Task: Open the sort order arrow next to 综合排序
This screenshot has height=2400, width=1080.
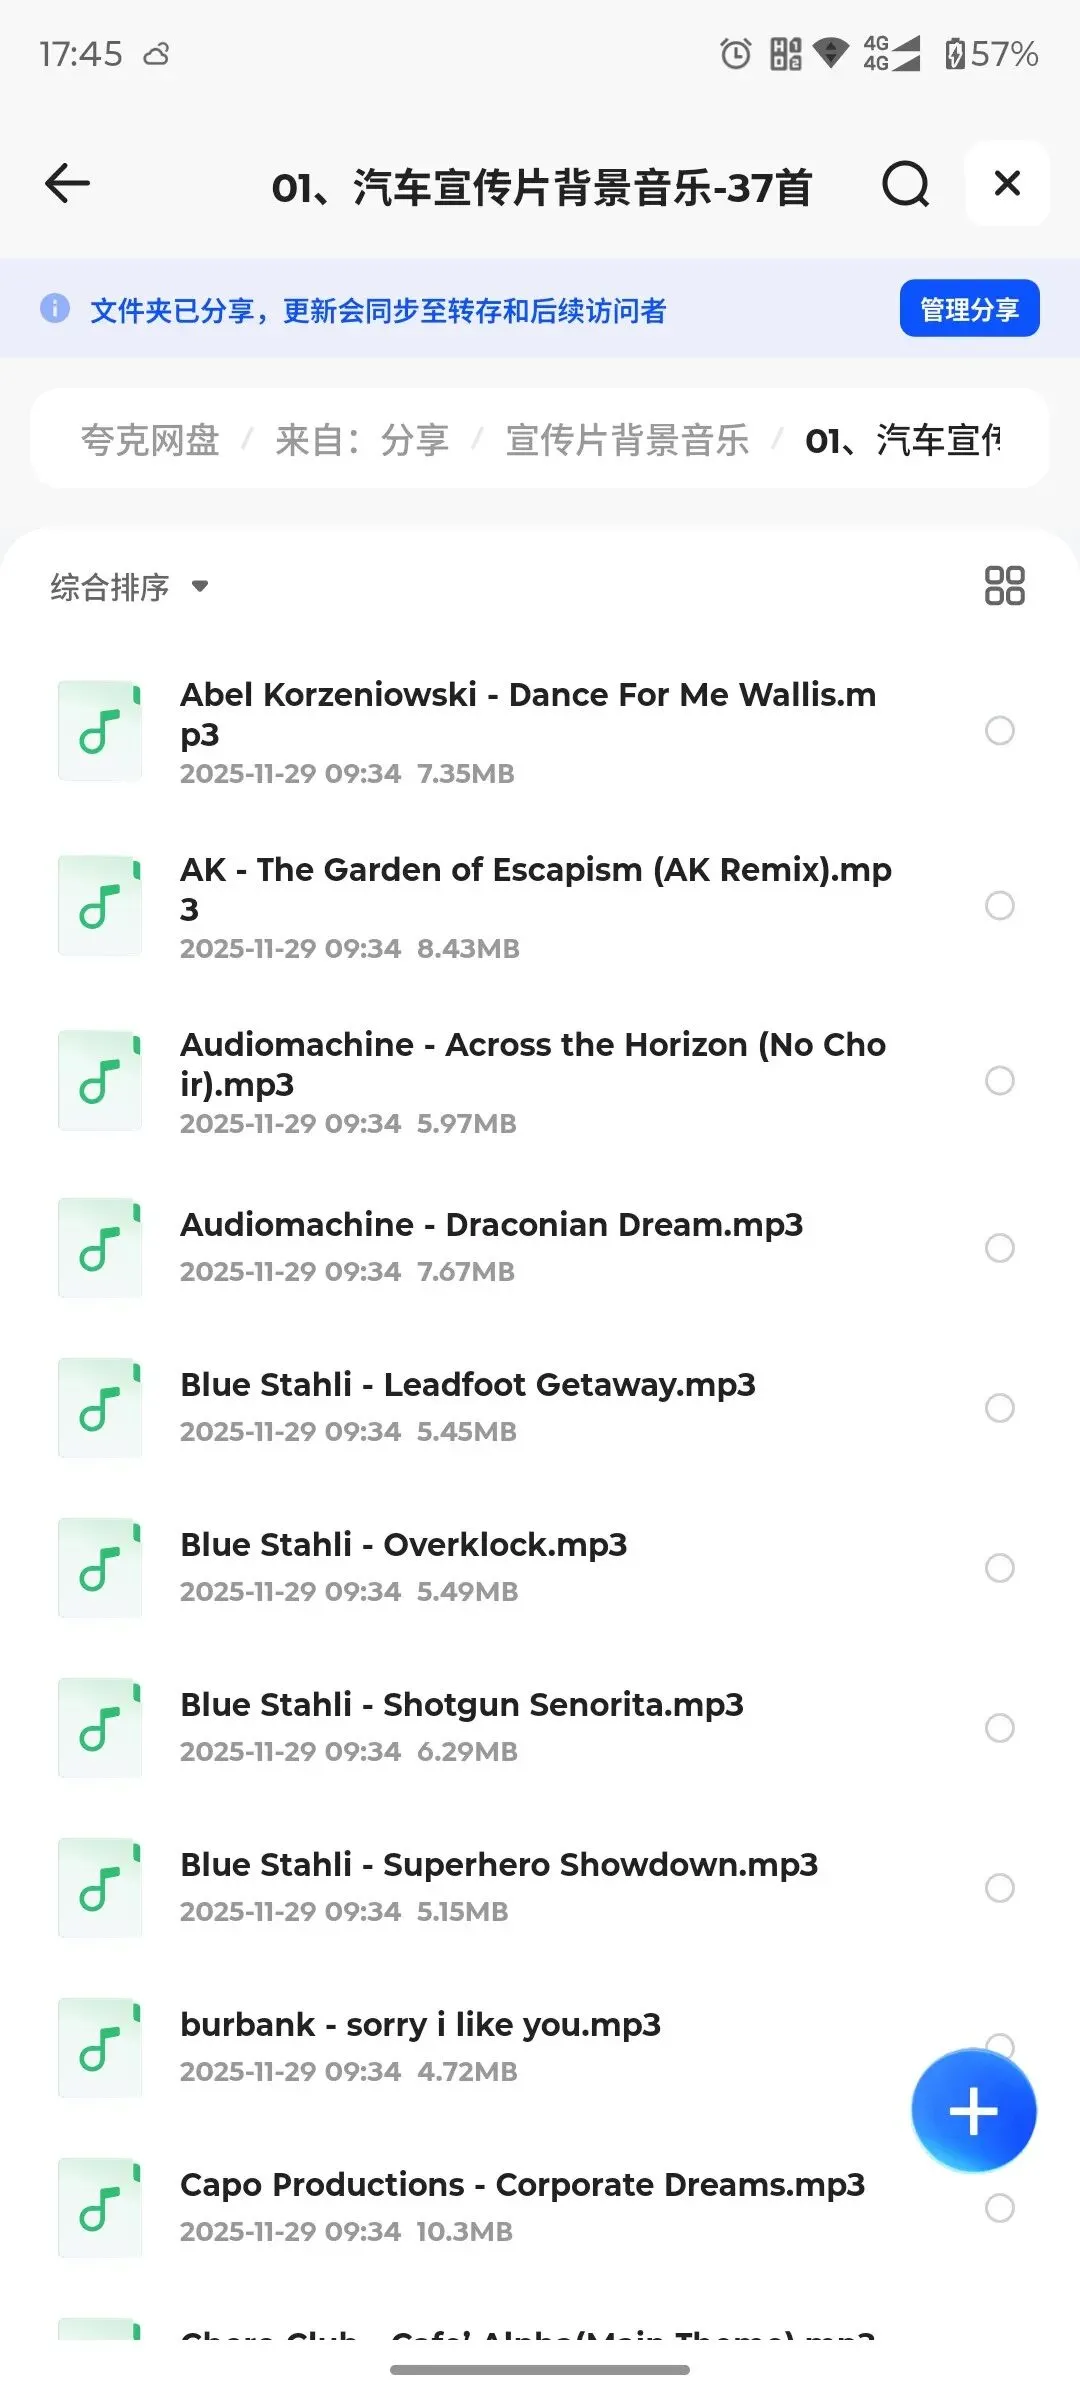Action: (200, 586)
